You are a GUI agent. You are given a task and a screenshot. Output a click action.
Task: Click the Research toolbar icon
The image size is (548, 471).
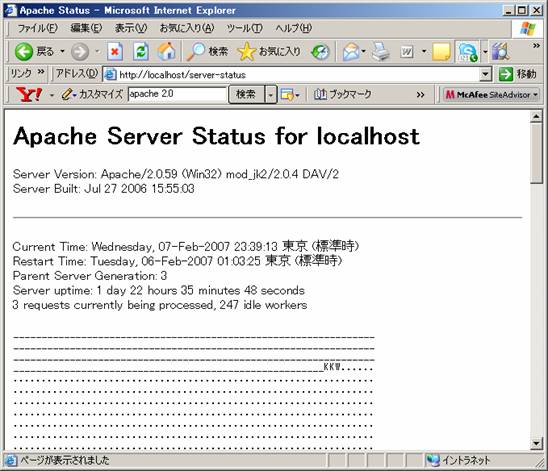pos(500,52)
